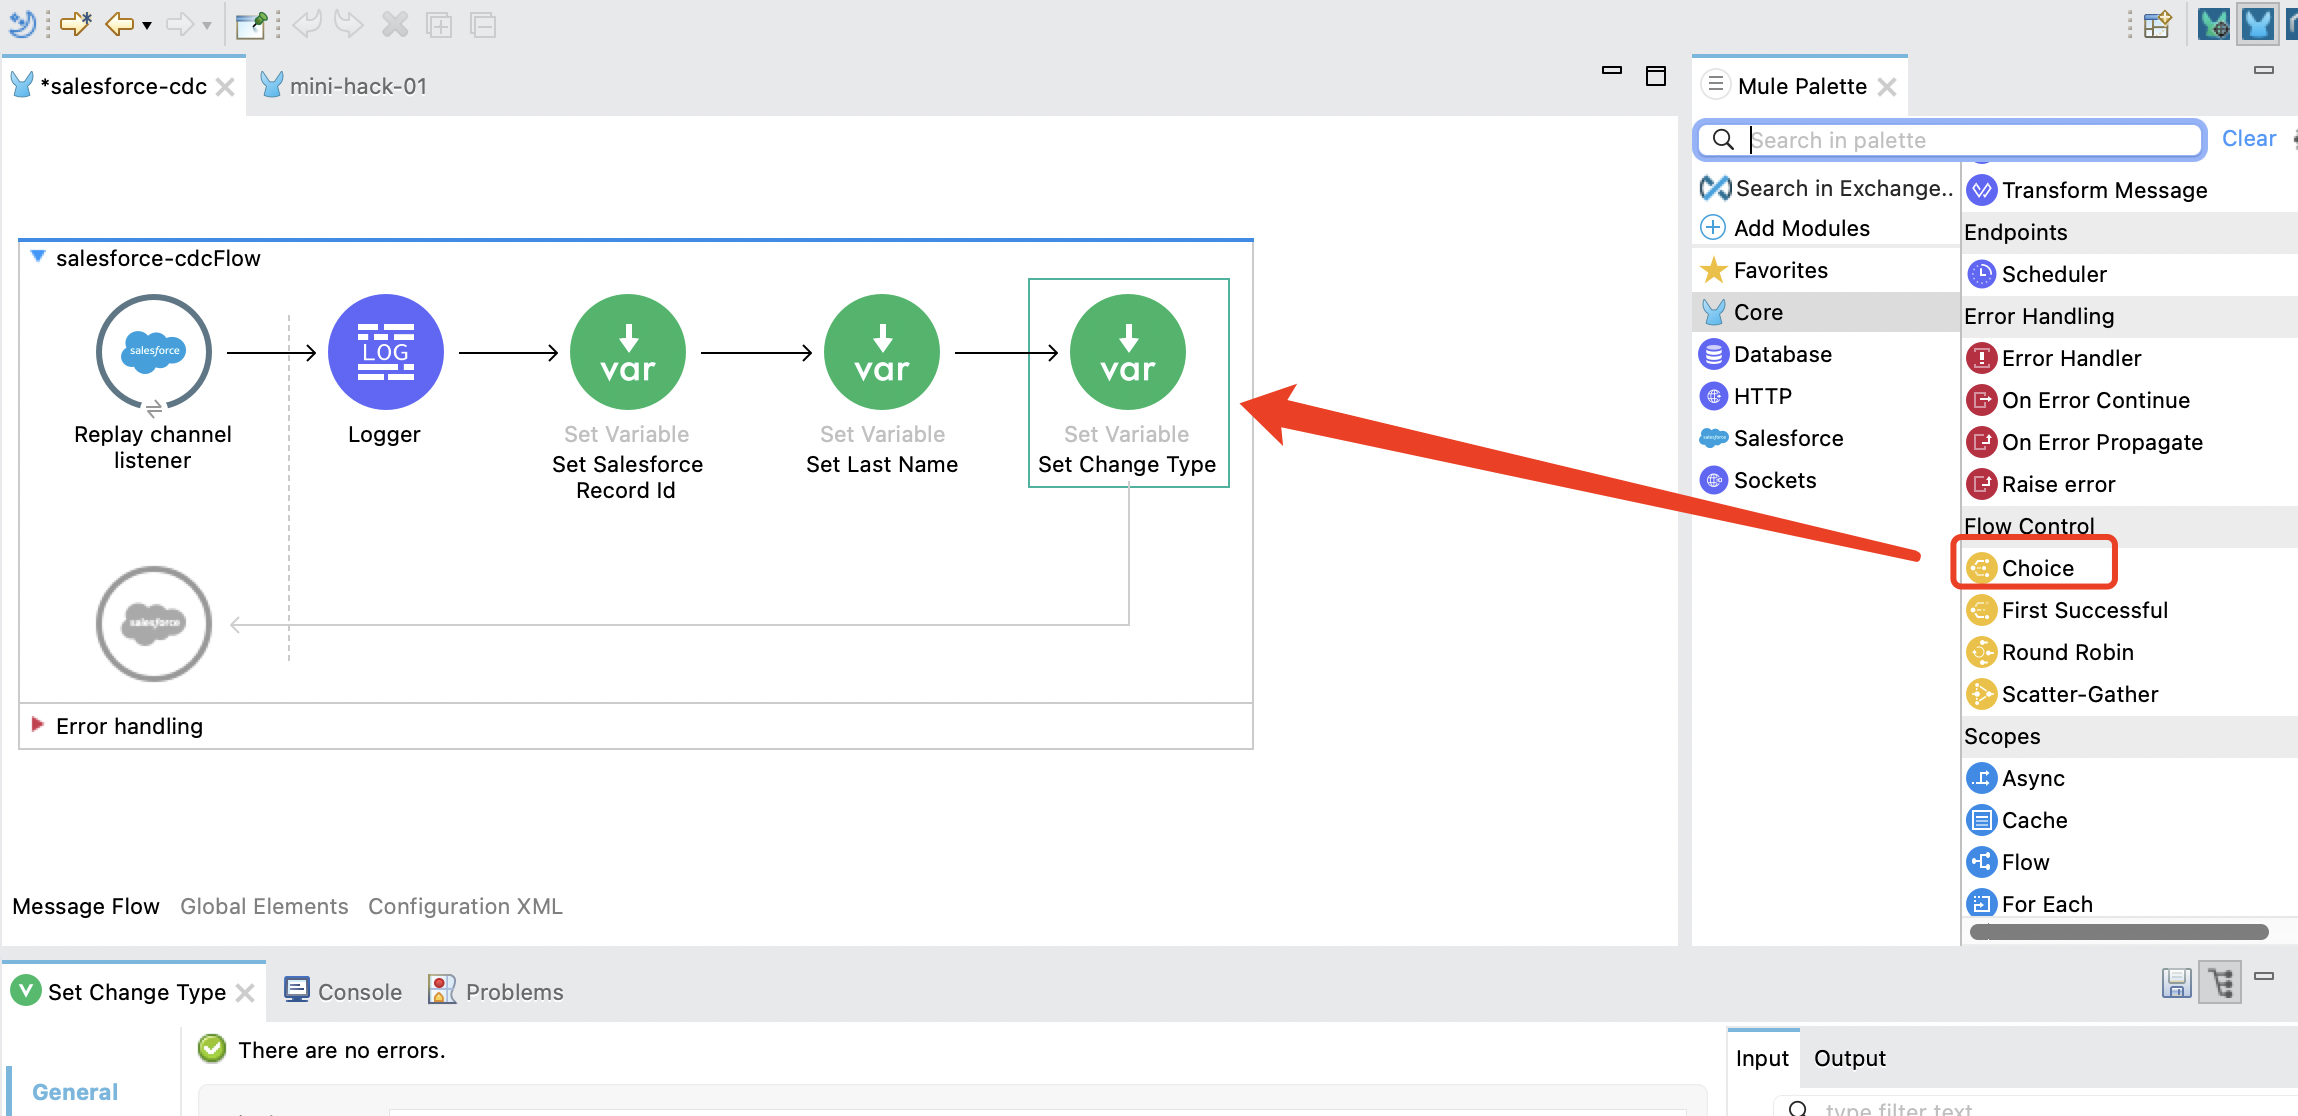Open the Configuration XML view tab
Image resolution: width=2298 pixels, height=1116 pixels.
coord(465,906)
